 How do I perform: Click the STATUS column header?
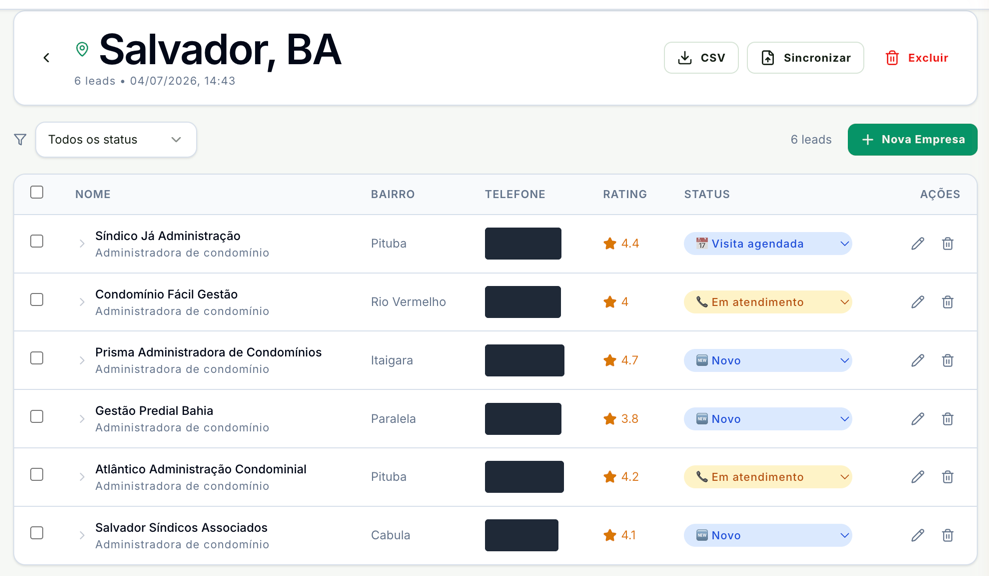pos(706,194)
